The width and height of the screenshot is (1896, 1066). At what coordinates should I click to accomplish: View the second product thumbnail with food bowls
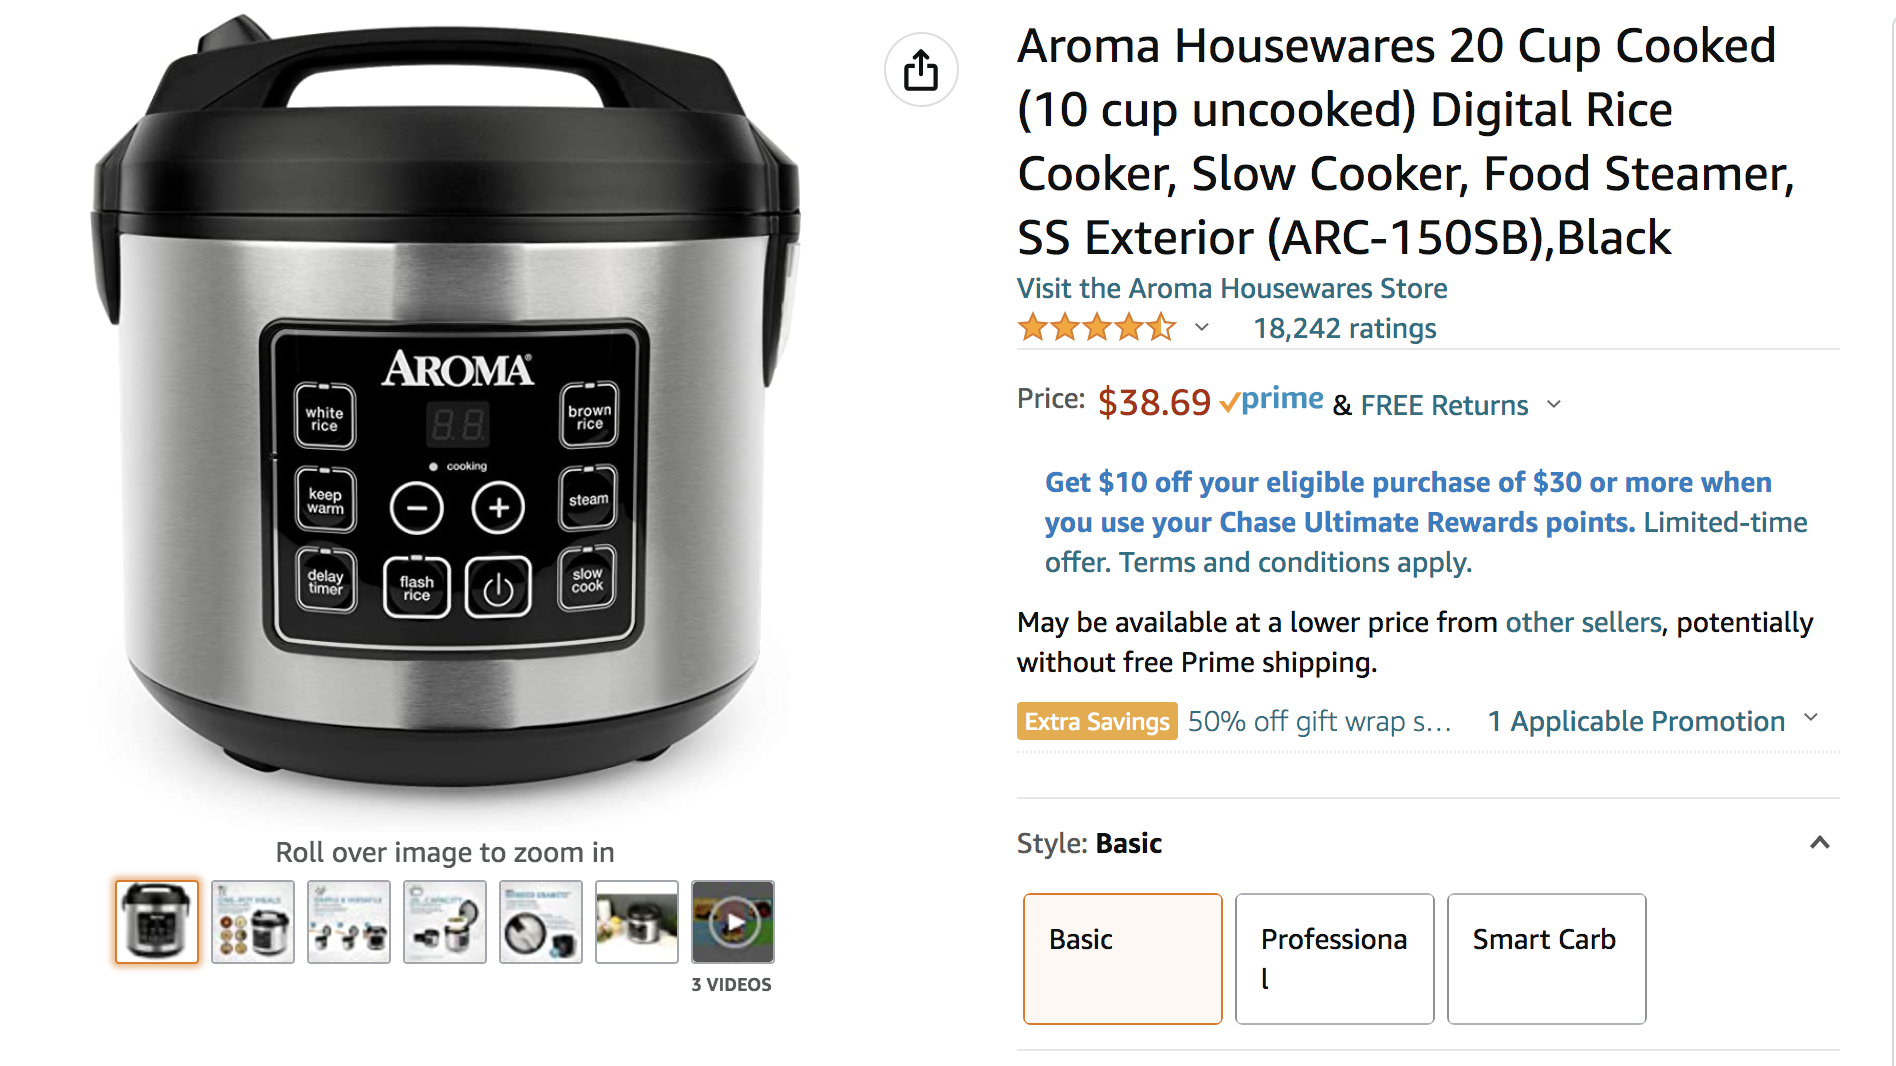point(253,922)
